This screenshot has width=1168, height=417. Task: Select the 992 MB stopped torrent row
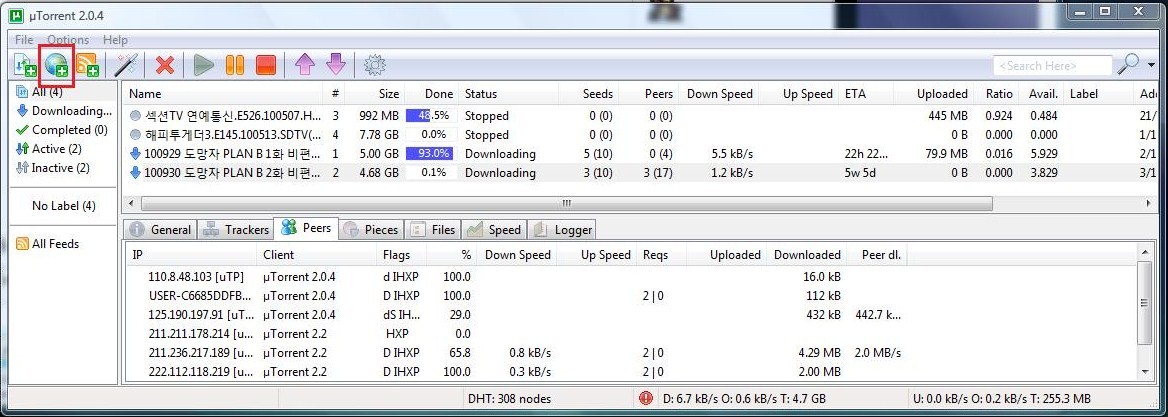coord(641,116)
